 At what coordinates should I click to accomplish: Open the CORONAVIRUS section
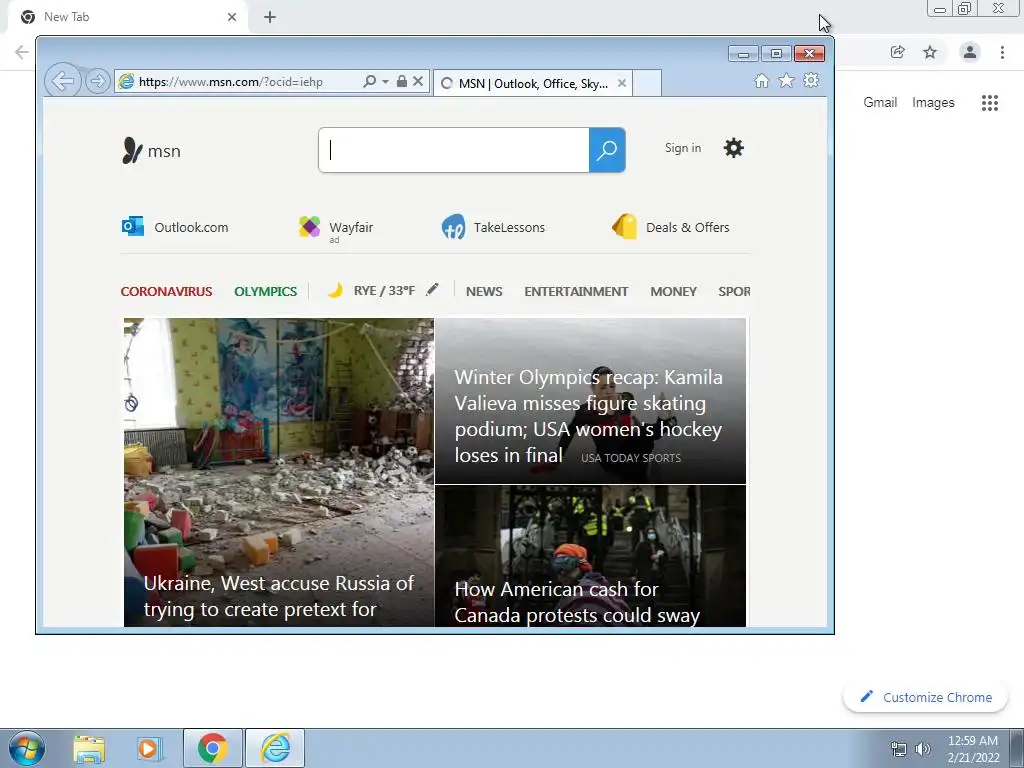pyautogui.click(x=167, y=291)
